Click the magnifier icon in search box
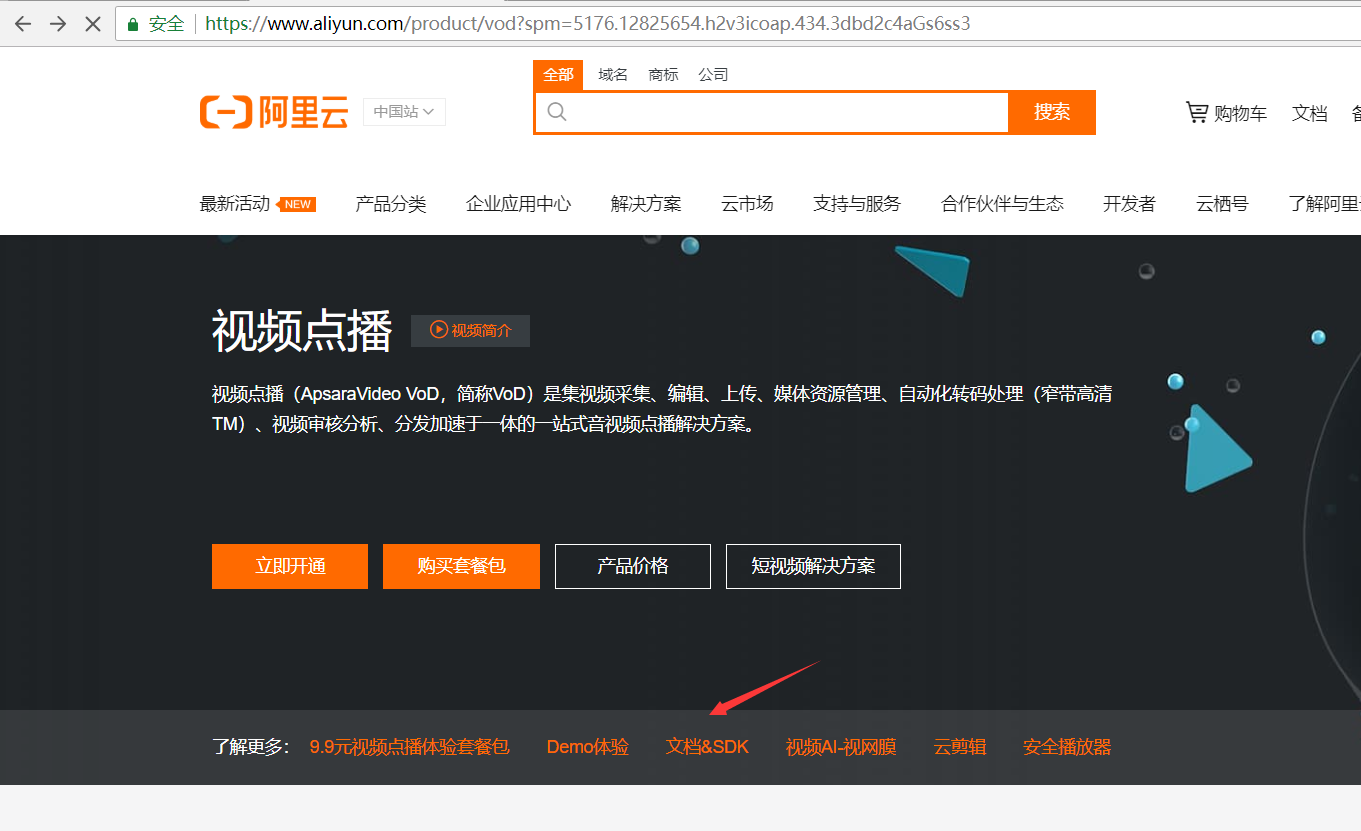 pyautogui.click(x=557, y=112)
